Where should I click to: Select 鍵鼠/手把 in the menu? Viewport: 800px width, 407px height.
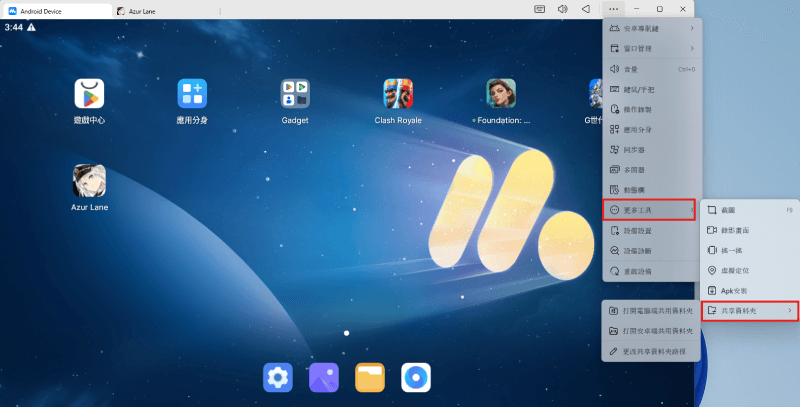coord(652,89)
